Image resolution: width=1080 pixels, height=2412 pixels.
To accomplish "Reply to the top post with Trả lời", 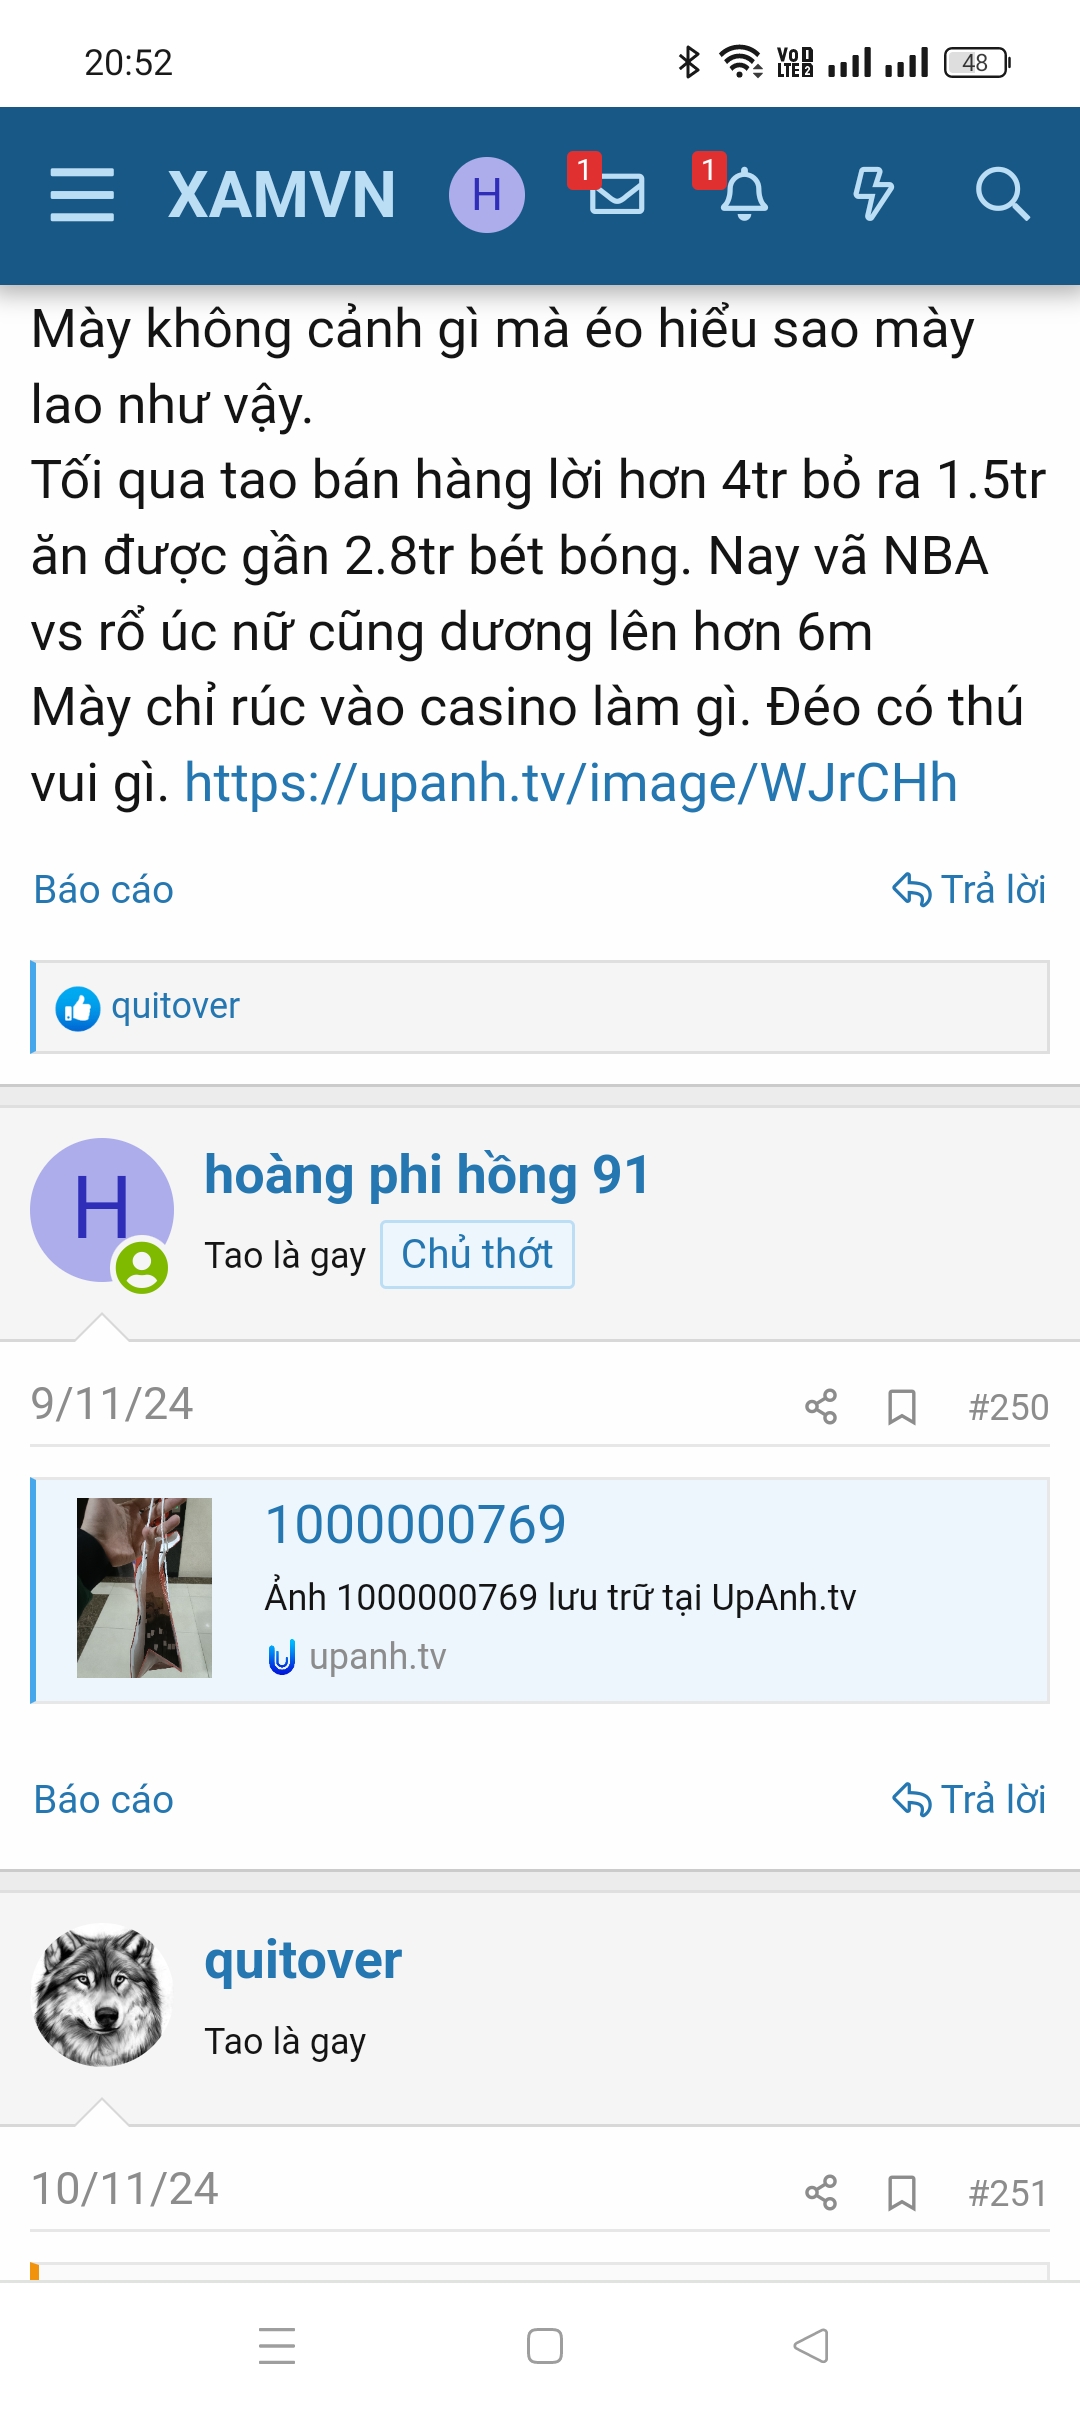I will pos(969,890).
